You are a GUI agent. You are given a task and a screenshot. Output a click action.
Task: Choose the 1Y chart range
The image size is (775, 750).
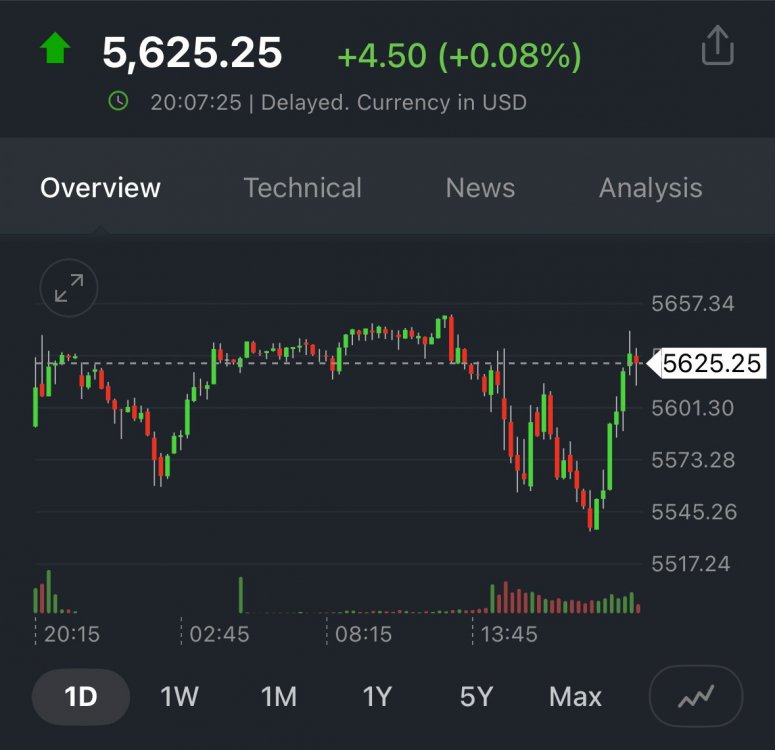[377, 696]
